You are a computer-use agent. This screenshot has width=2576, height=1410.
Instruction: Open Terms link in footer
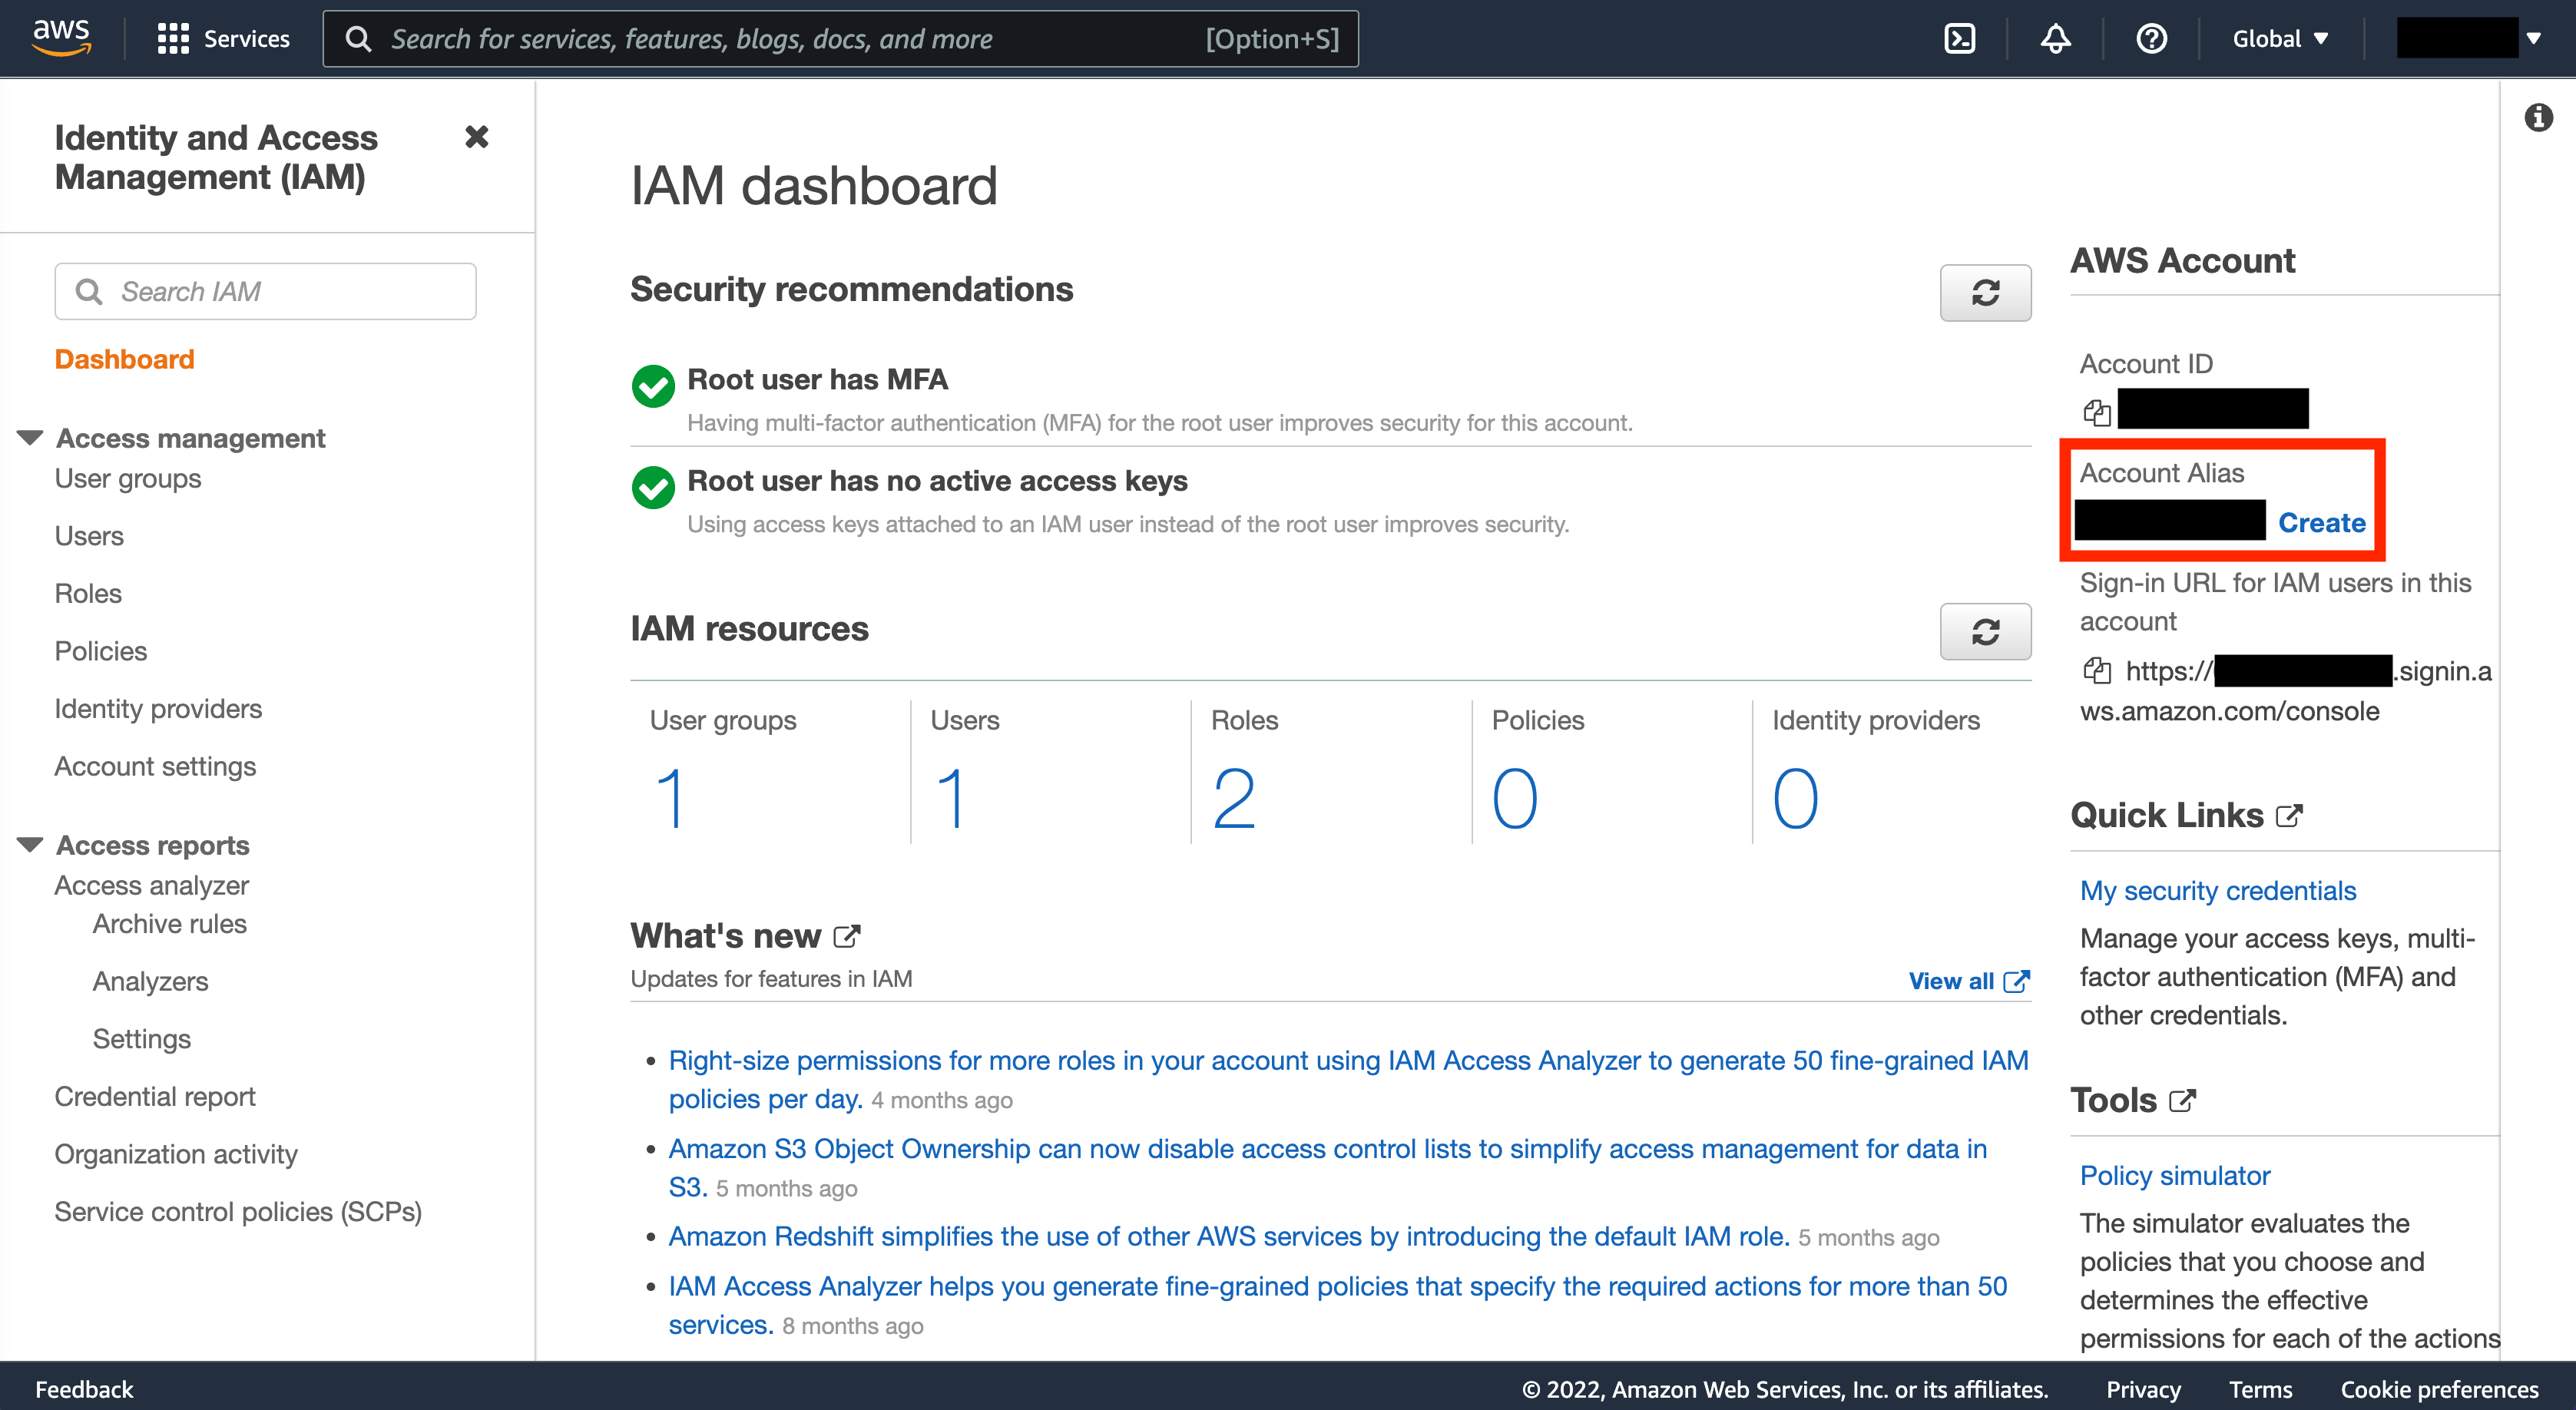pyautogui.click(x=2260, y=1389)
